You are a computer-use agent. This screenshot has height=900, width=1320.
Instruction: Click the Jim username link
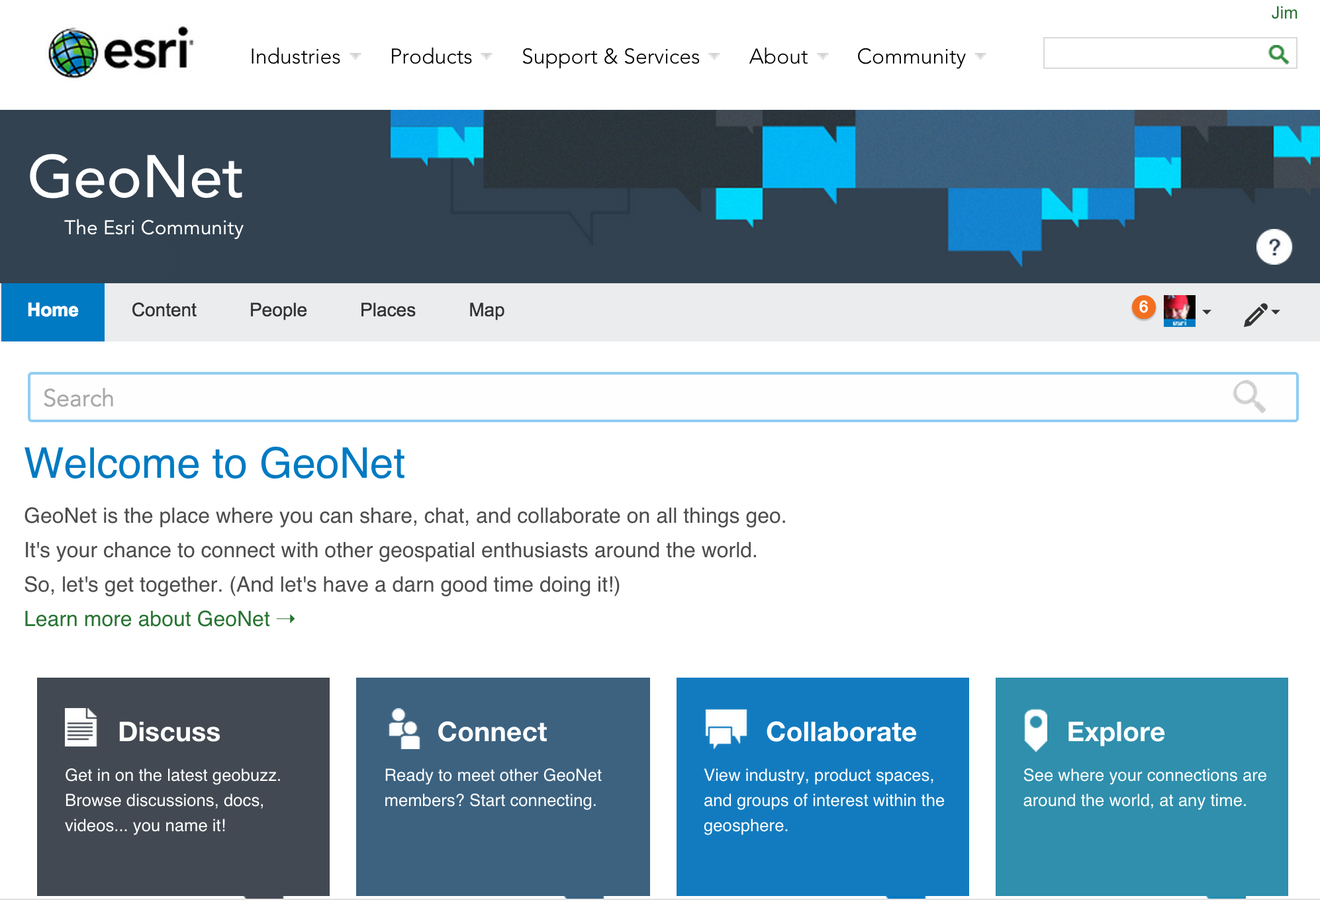click(1284, 13)
